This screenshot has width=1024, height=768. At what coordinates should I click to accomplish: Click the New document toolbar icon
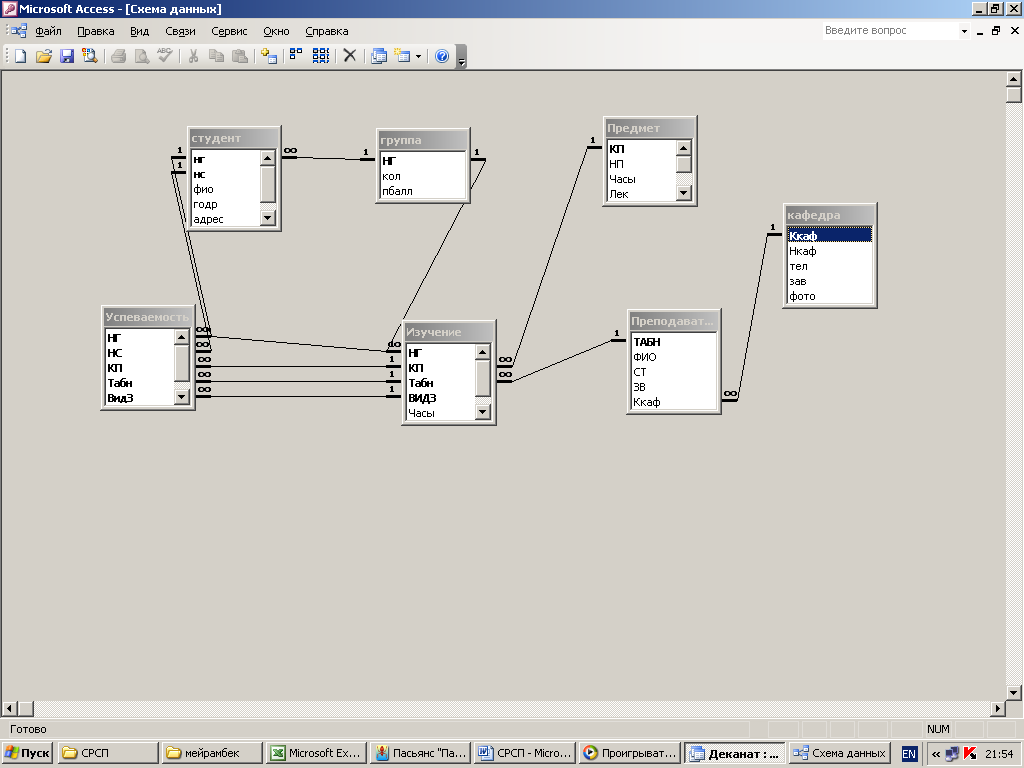coord(20,56)
